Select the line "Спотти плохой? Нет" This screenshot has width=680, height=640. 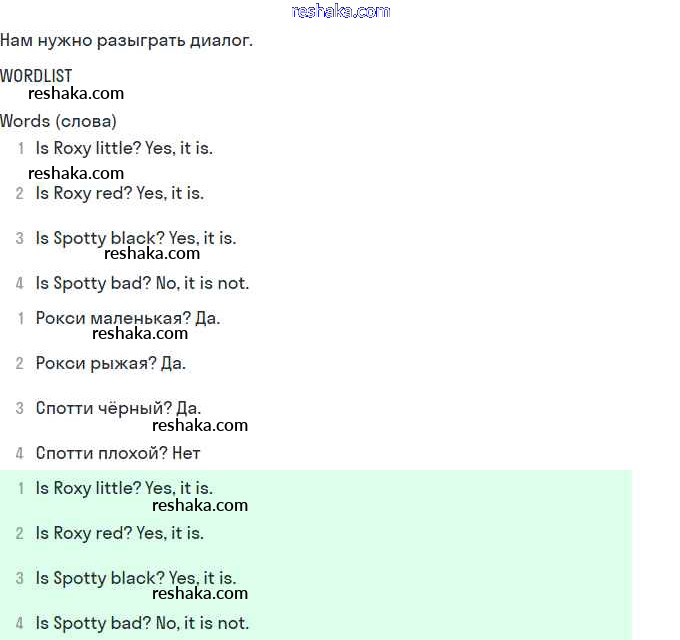point(118,453)
